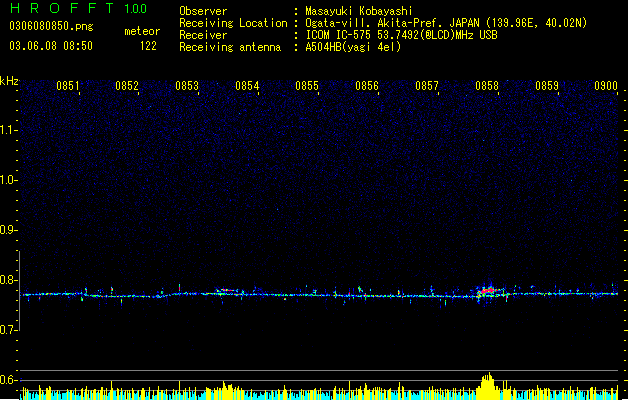Click the 0.8 kHz frequency tick label
Screen dimensions: 629x400
pyautogui.click(x=8, y=280)
